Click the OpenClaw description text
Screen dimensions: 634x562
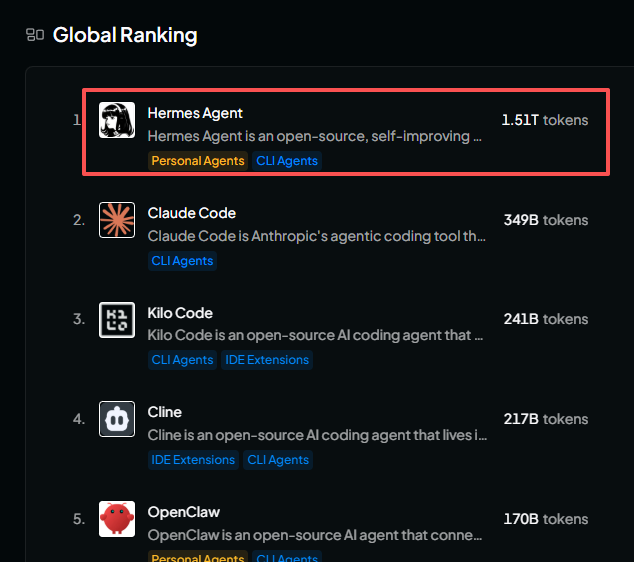click(315, 535)
